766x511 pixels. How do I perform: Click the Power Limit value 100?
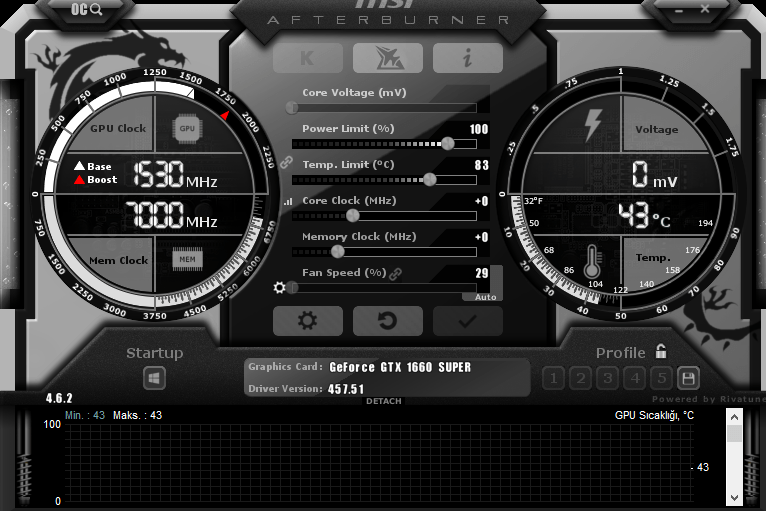point(479,129)
